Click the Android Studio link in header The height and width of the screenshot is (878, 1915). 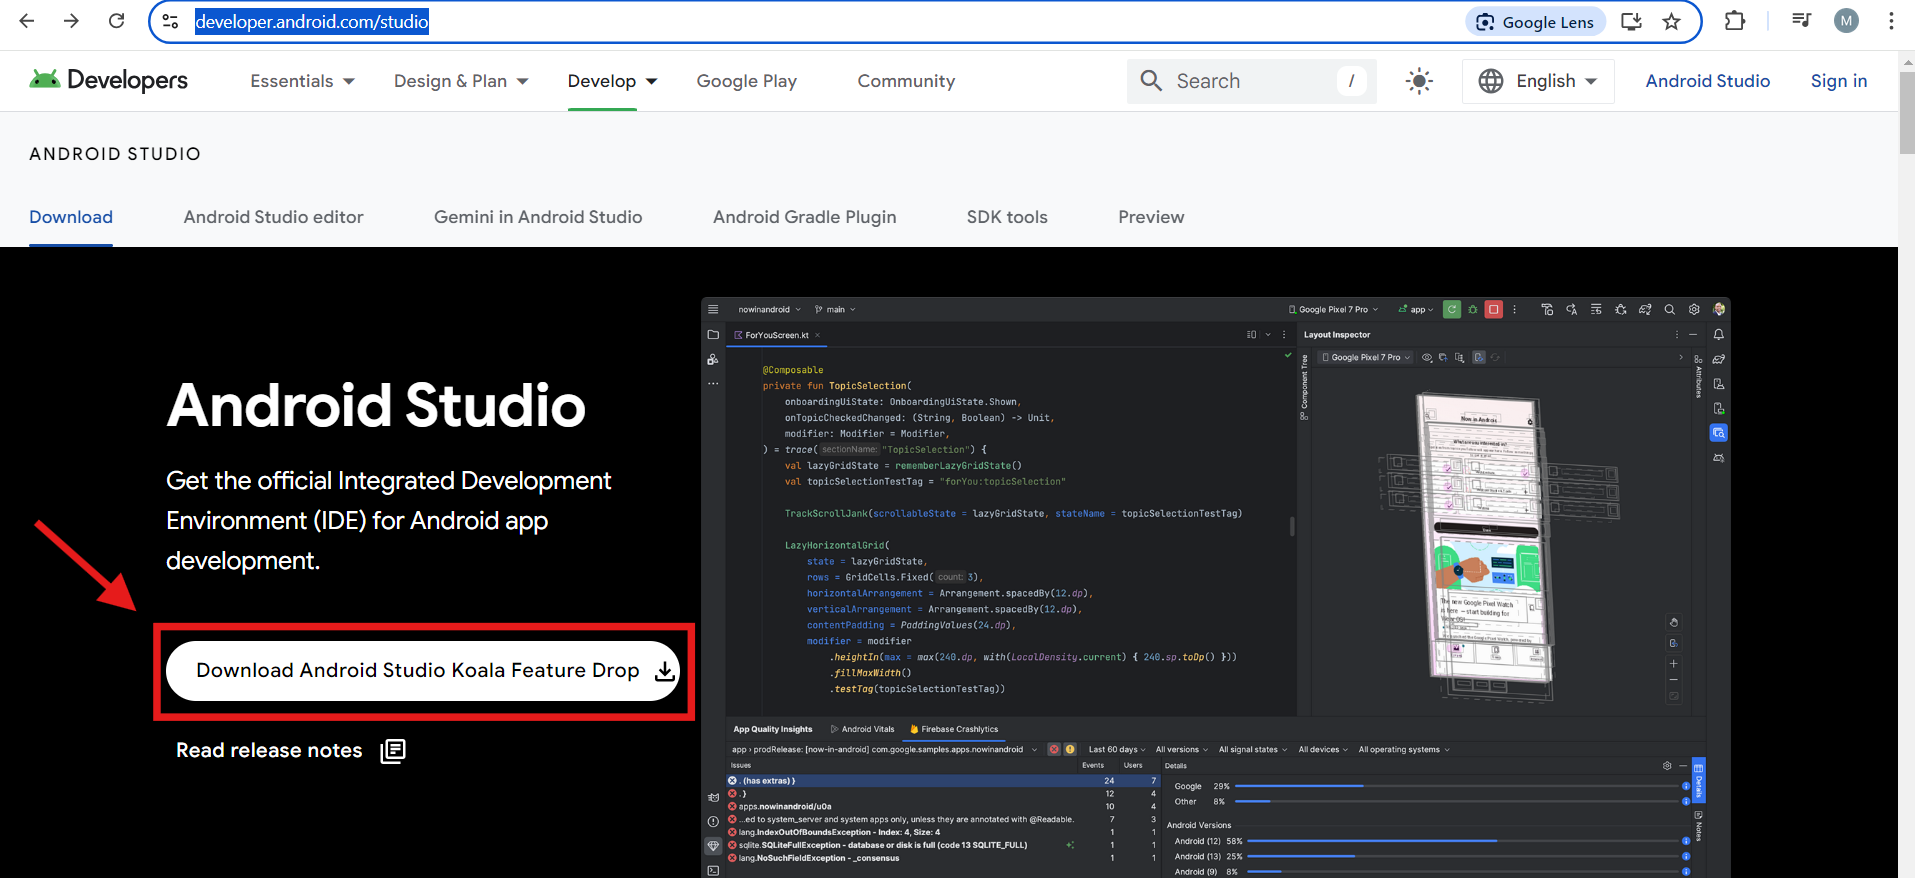pos(1708,81)
